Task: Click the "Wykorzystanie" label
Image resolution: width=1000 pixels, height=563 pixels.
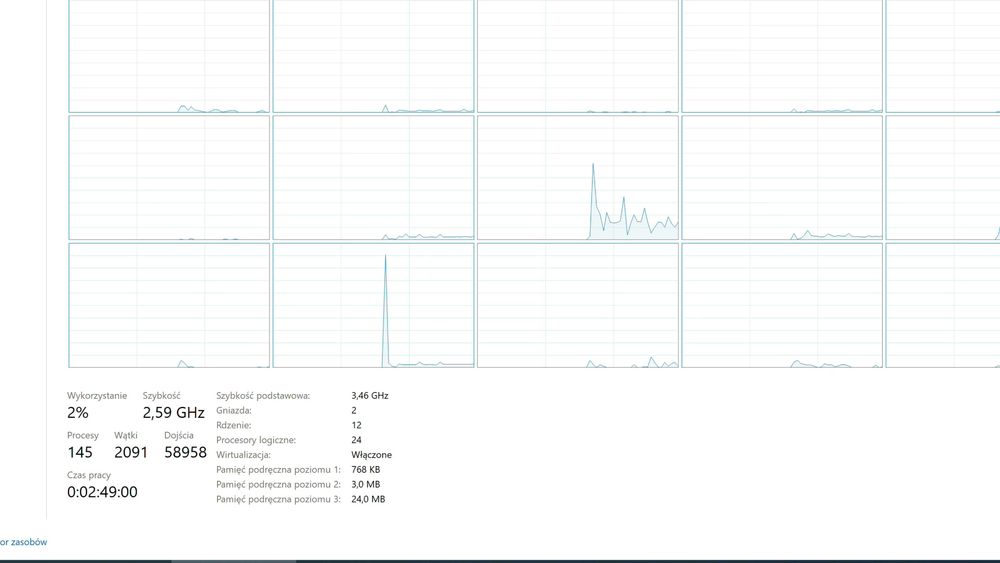Action: click(97, 396)
